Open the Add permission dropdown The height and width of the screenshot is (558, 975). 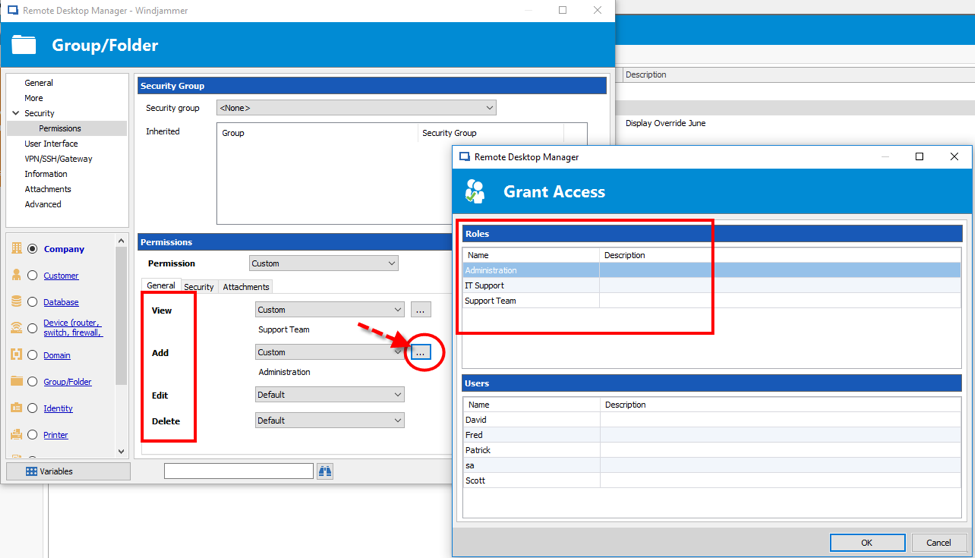(x=330, y=352)
